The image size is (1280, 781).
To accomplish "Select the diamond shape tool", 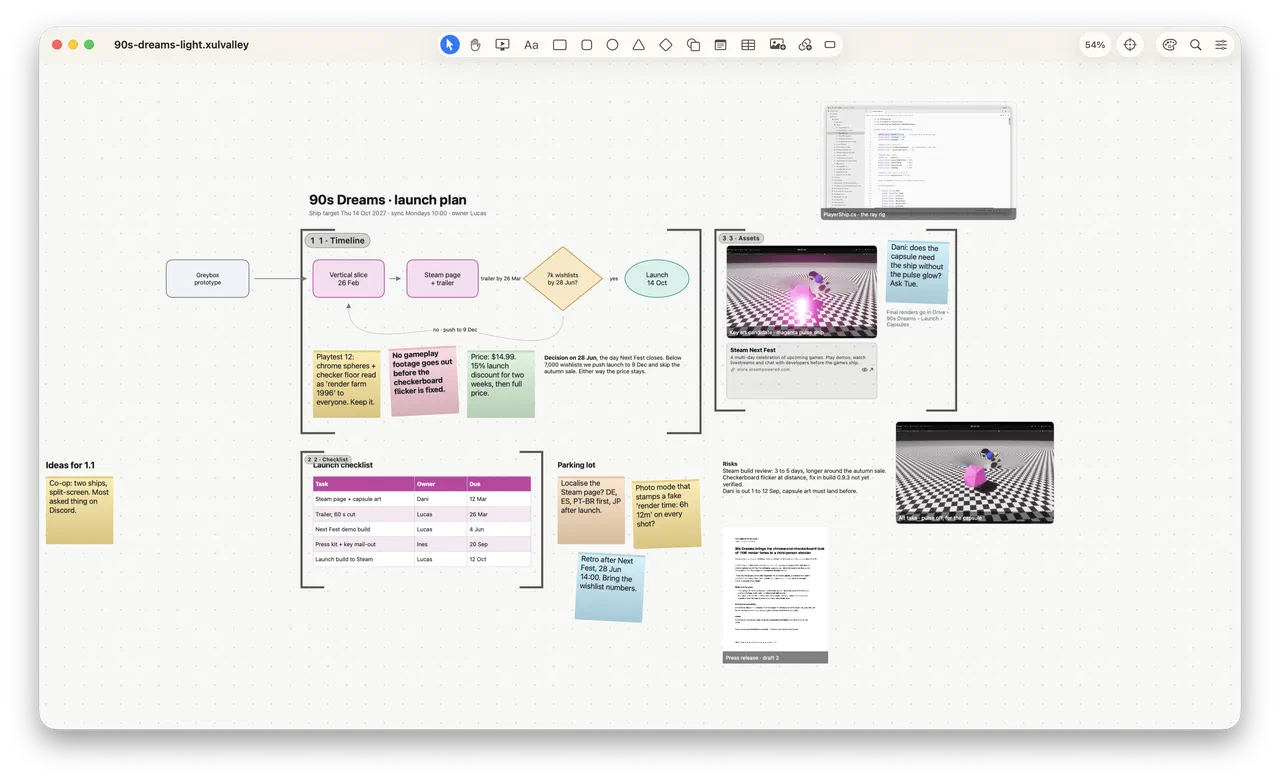I will pos(666,45).
